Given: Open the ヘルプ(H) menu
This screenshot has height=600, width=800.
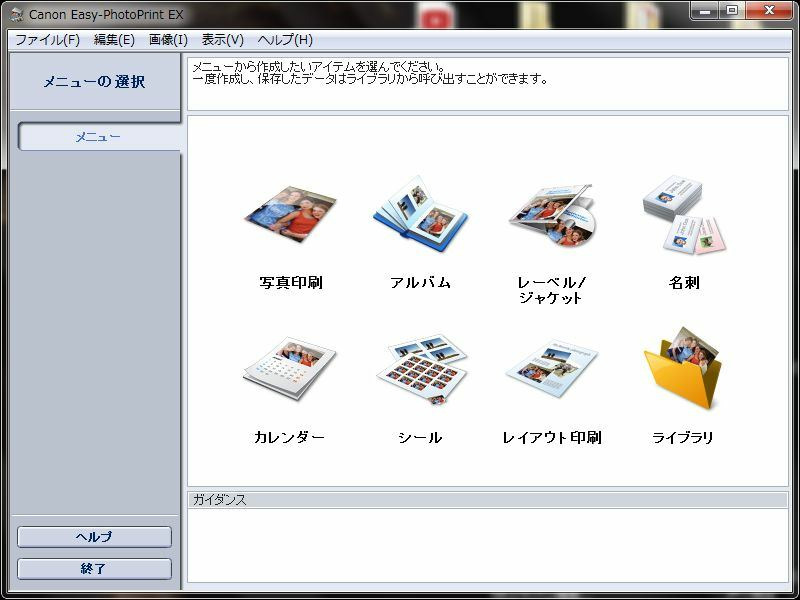Looking at the screenshot, I should [x=285, y=40].
